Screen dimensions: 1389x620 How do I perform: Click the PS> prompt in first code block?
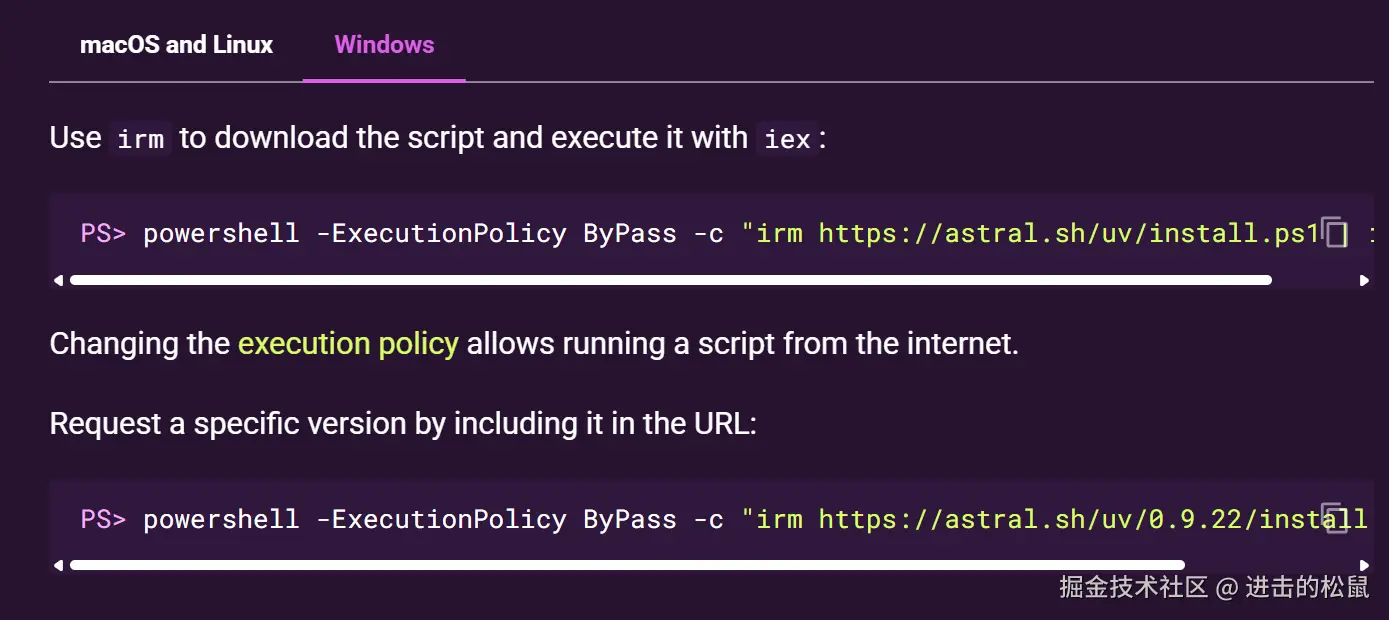pyautogui.click(x=103, y=234)
